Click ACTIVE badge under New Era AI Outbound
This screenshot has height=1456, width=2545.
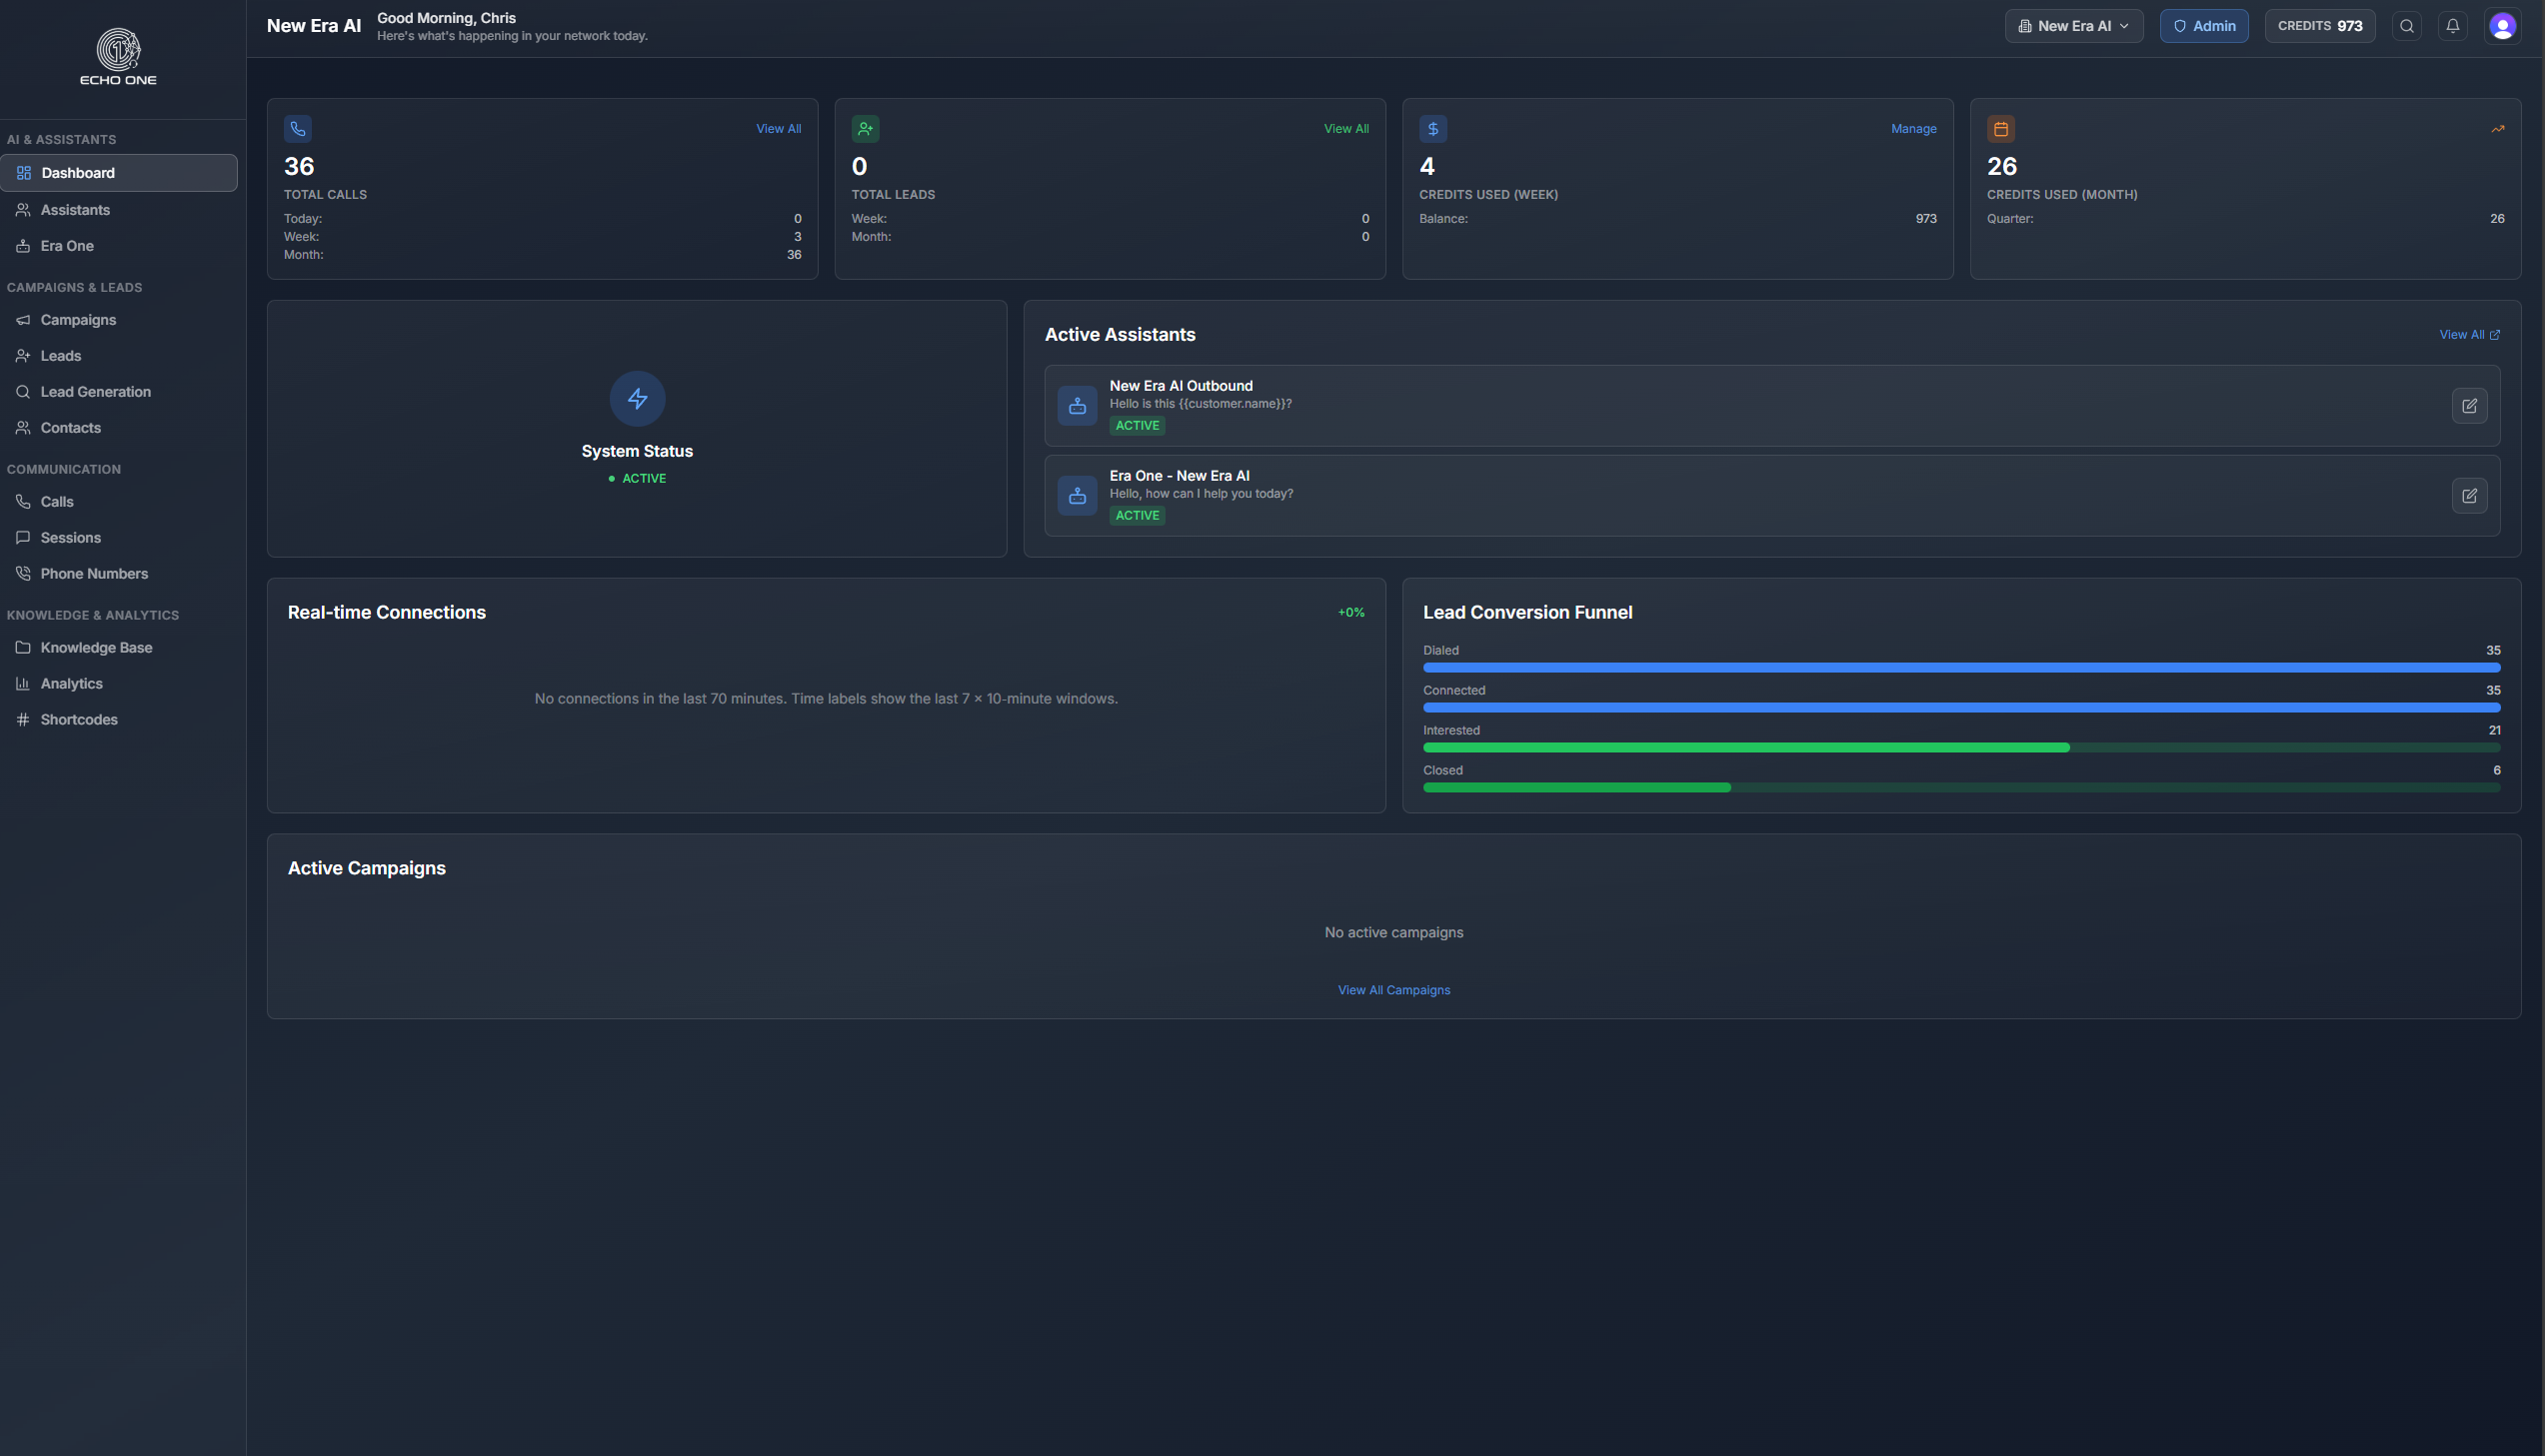(x=1137, y=426)
